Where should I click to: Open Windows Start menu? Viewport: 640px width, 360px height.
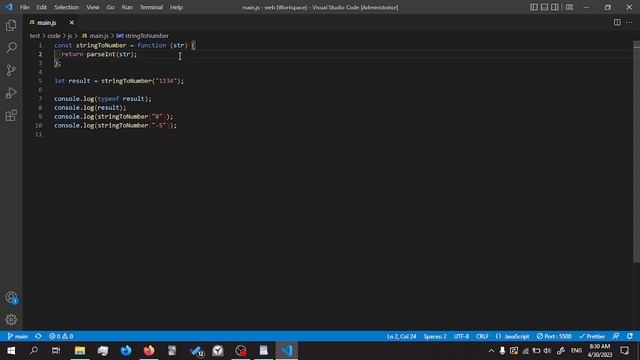click(x=11, y=351)
